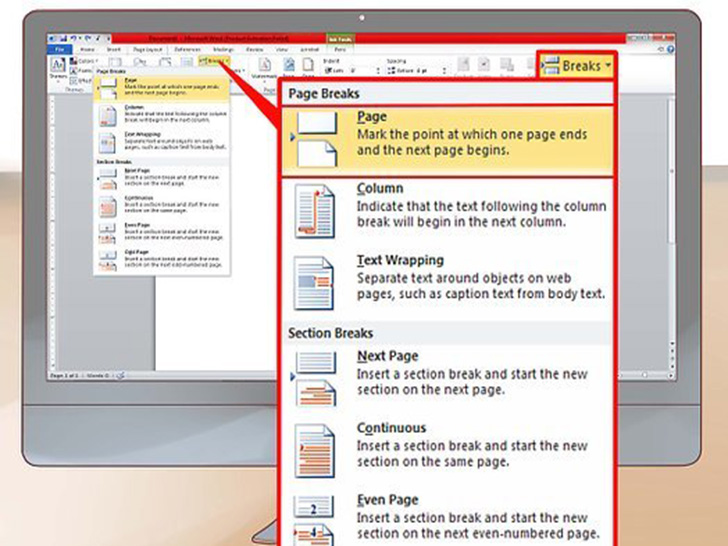
Task: Switch to the View ribbon tab
Action: pyautogui.click(x=282, y=49)
